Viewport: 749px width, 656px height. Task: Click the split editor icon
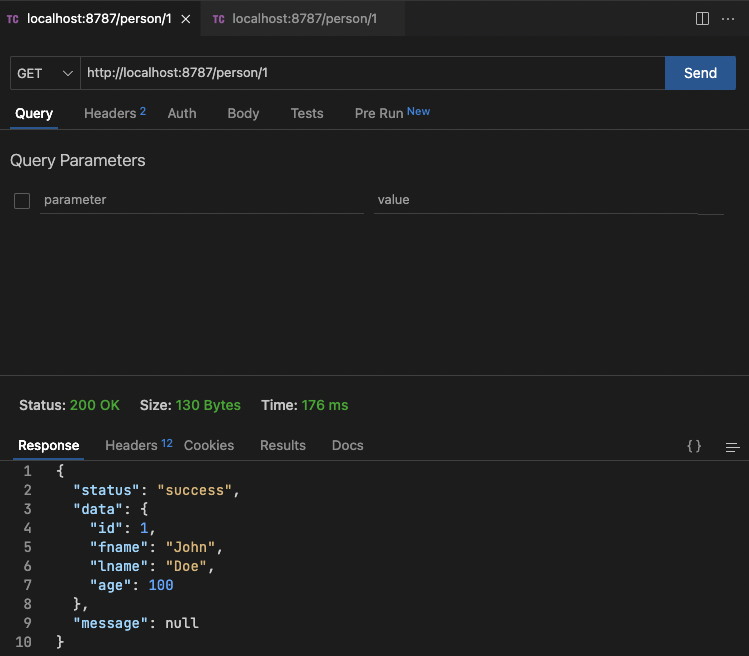click(x=702, y=19)
